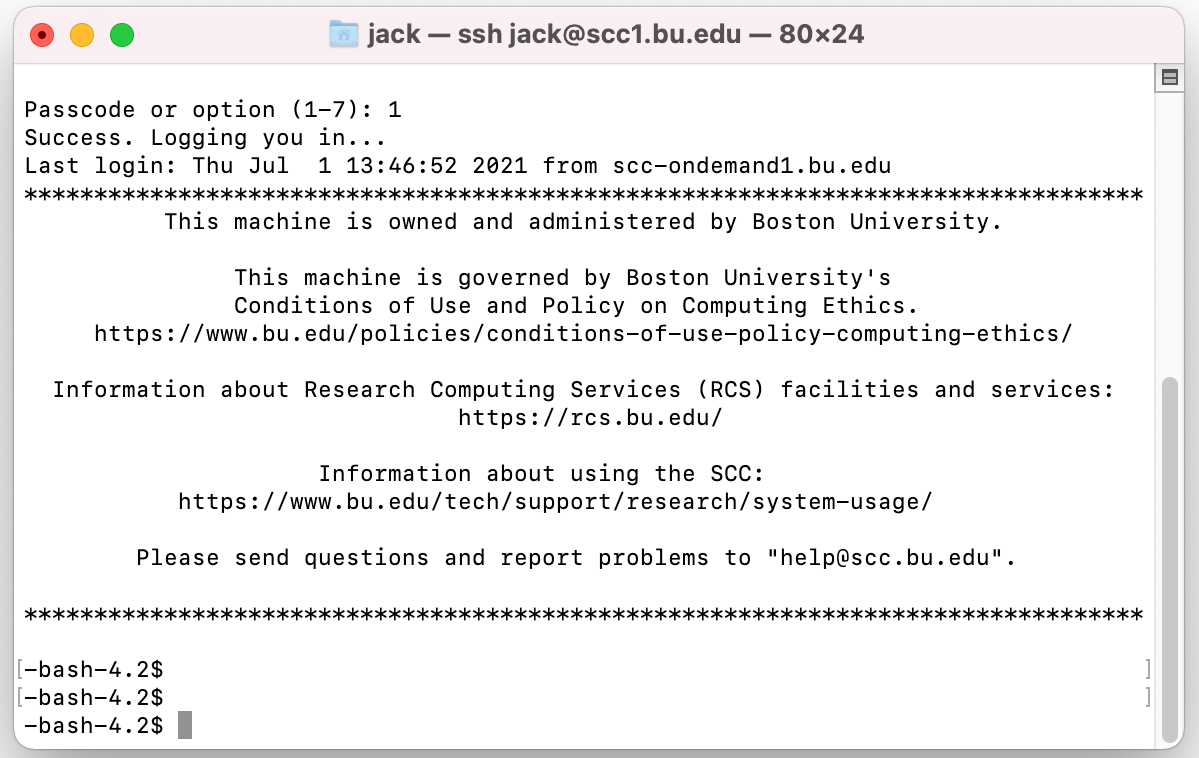Screen dimensions: 1199x758
Task: Zoom the window with green button
Action: point(122,36)
